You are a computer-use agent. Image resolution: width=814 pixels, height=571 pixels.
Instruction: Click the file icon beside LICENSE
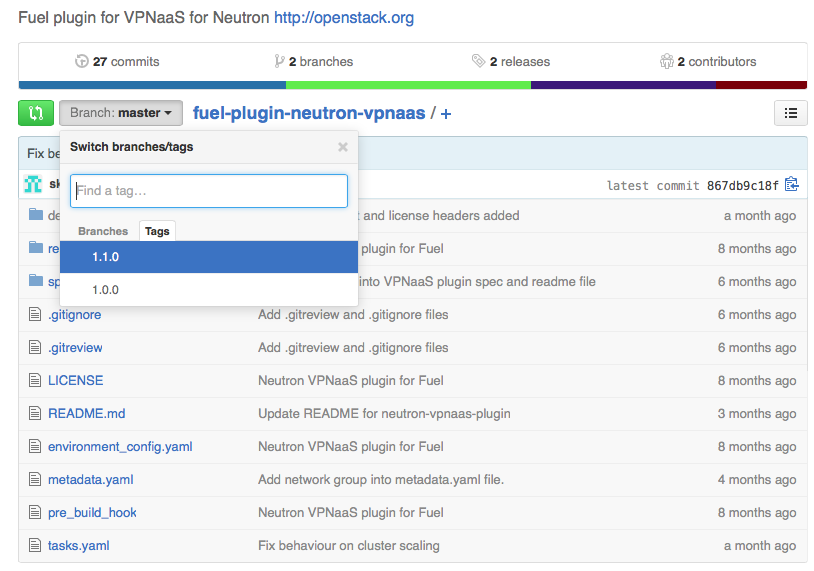(35, 381)
